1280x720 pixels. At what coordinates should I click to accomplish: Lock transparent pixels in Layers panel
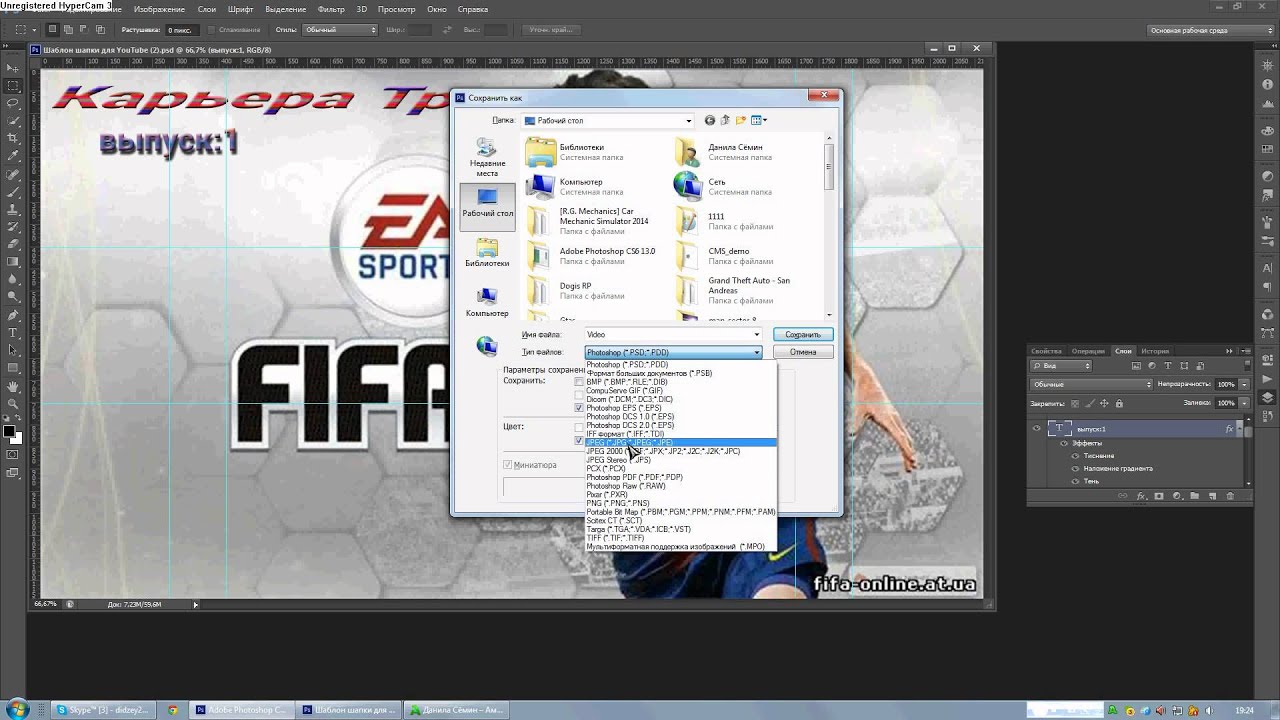[x=1075, y=403]
